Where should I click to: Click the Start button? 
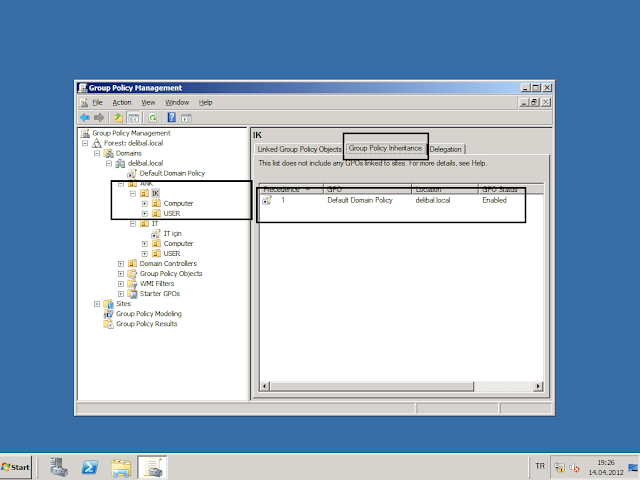(17, 467)
